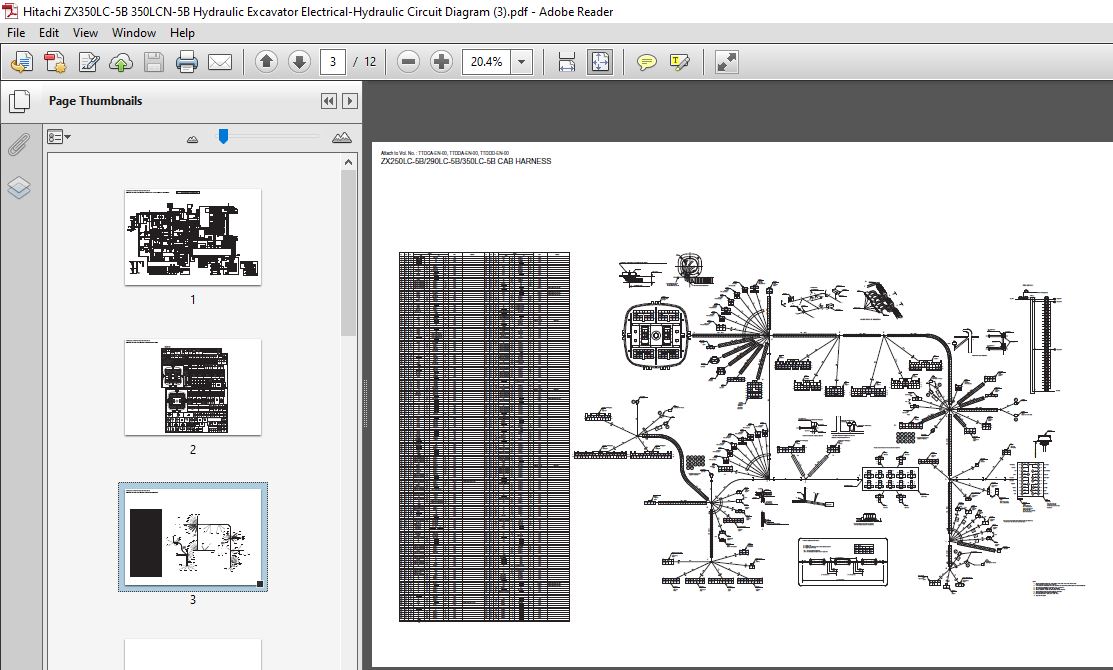1113x670 pixels.
Task: Click the Save to cloud icon
Action: coord(121,62)
